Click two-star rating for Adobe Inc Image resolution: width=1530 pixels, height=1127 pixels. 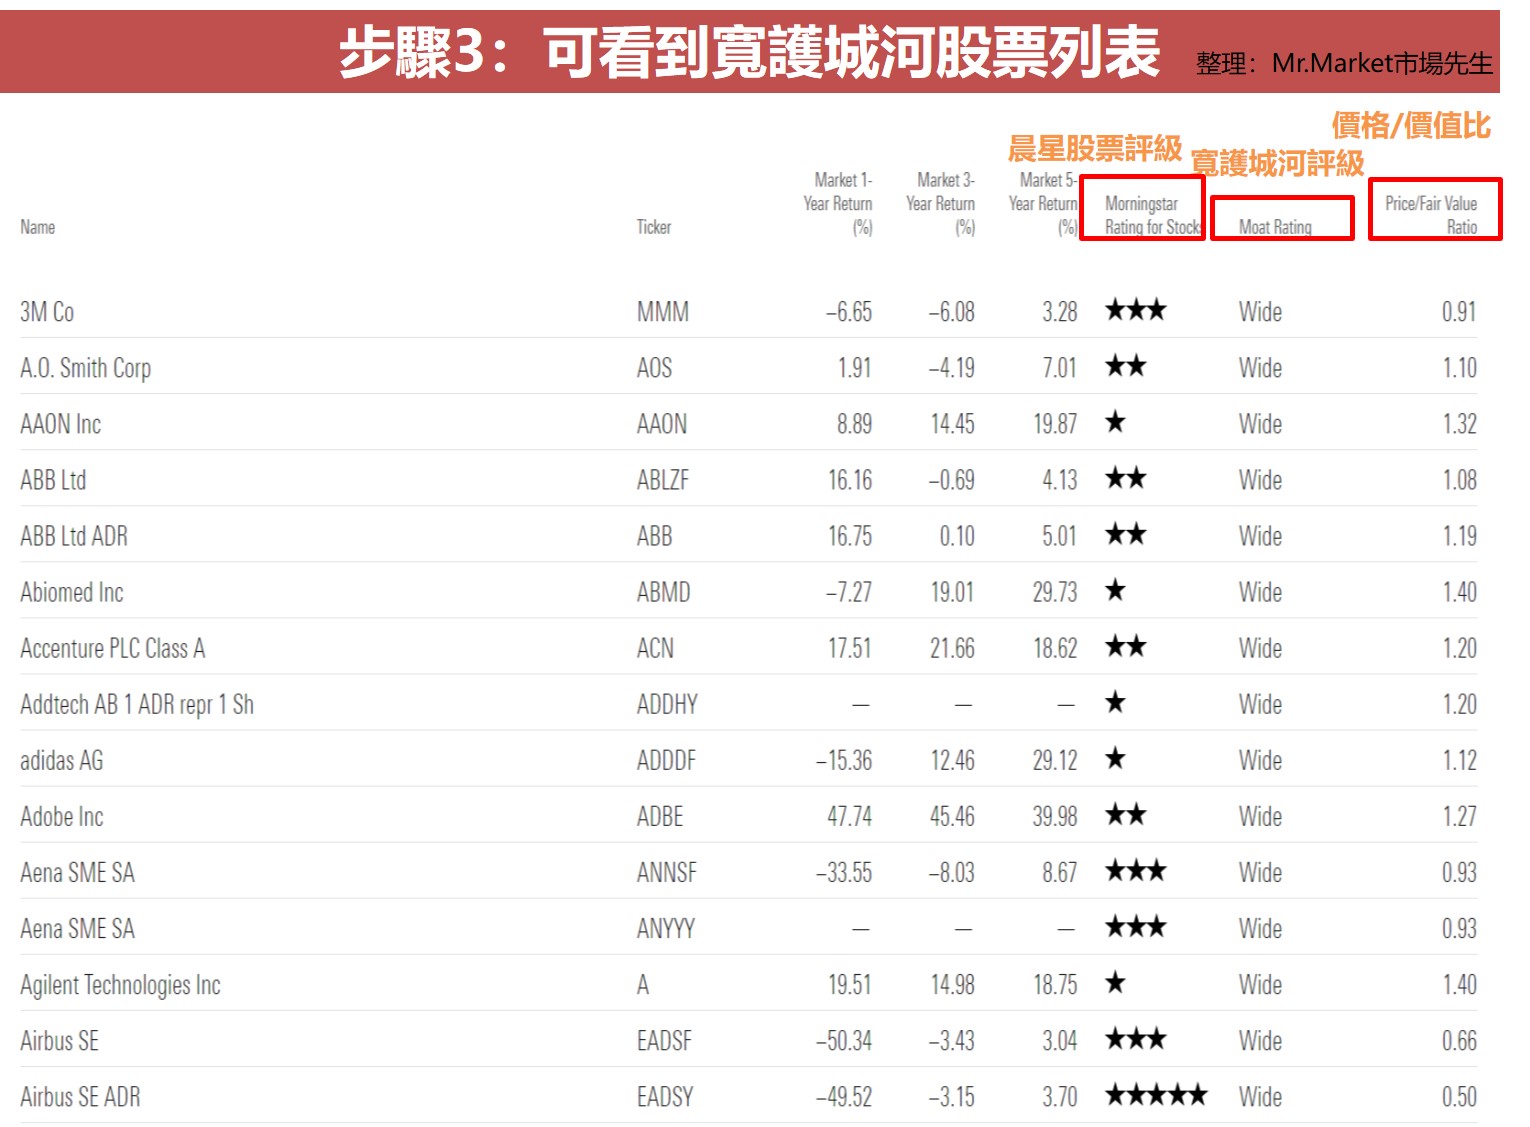[1126, 814]
